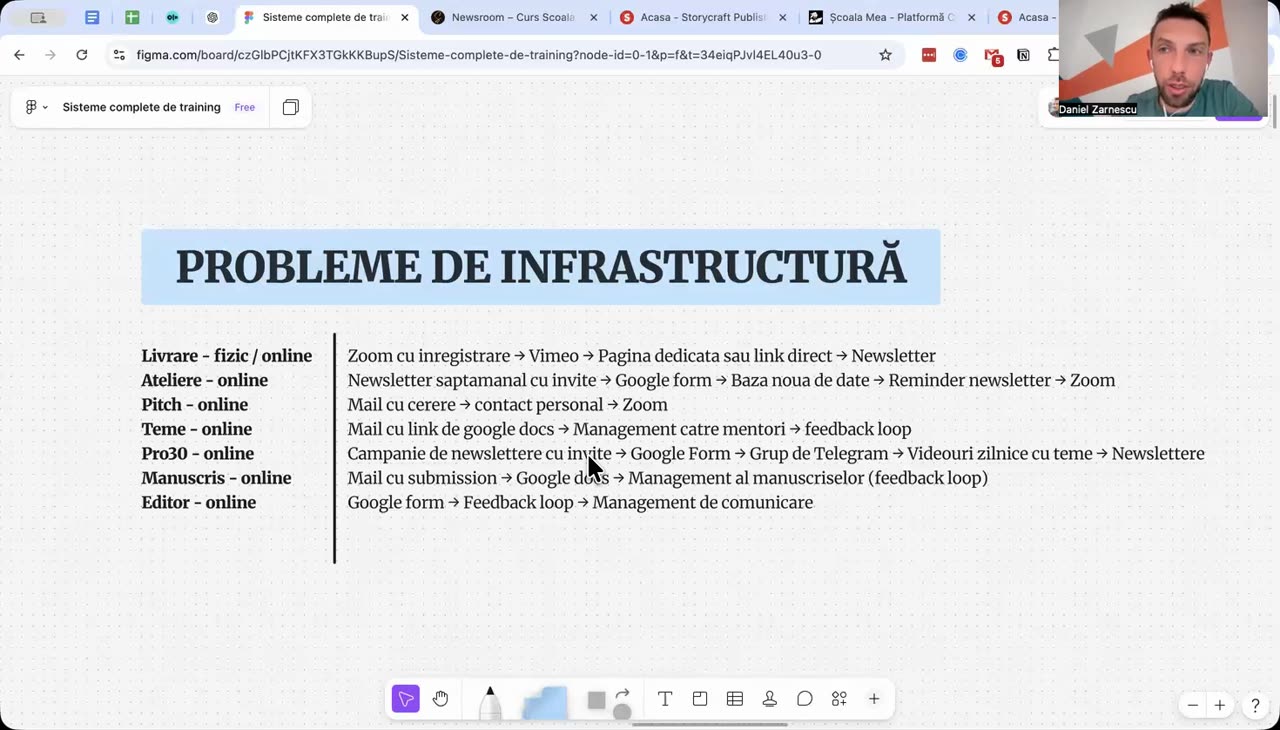Close the Școala Mea tab
The image size is (1280, 730).
click(x=971, y=17)
